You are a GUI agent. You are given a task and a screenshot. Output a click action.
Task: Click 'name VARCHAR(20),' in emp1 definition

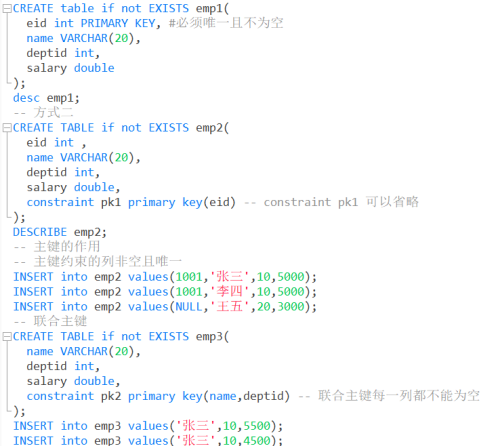84,38
